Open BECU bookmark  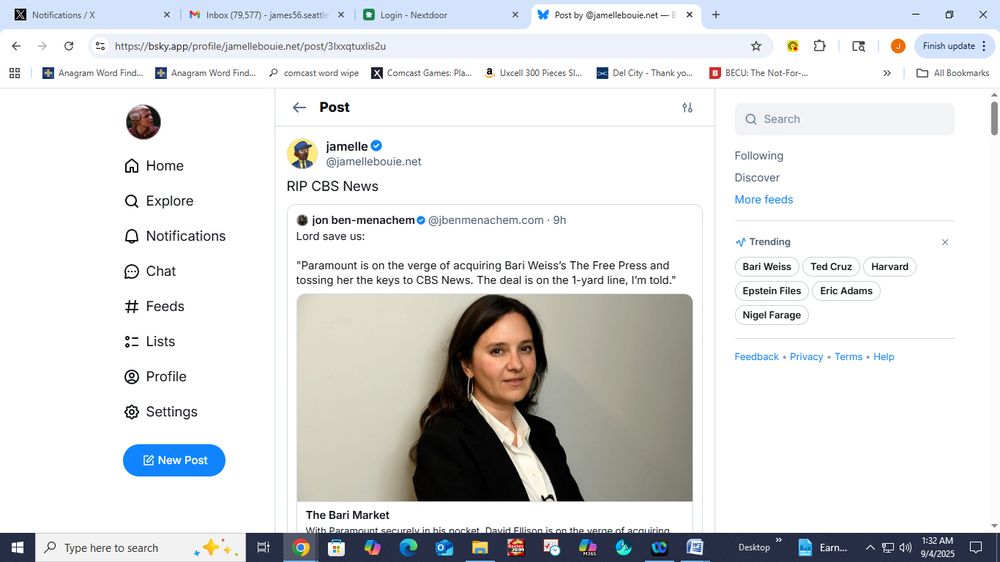(759, 73)
